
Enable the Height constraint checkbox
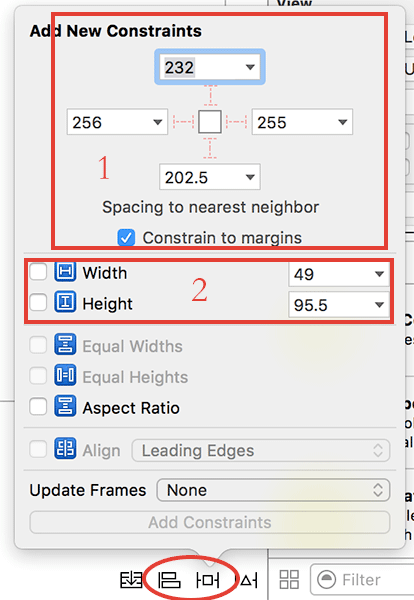(38, 303)
